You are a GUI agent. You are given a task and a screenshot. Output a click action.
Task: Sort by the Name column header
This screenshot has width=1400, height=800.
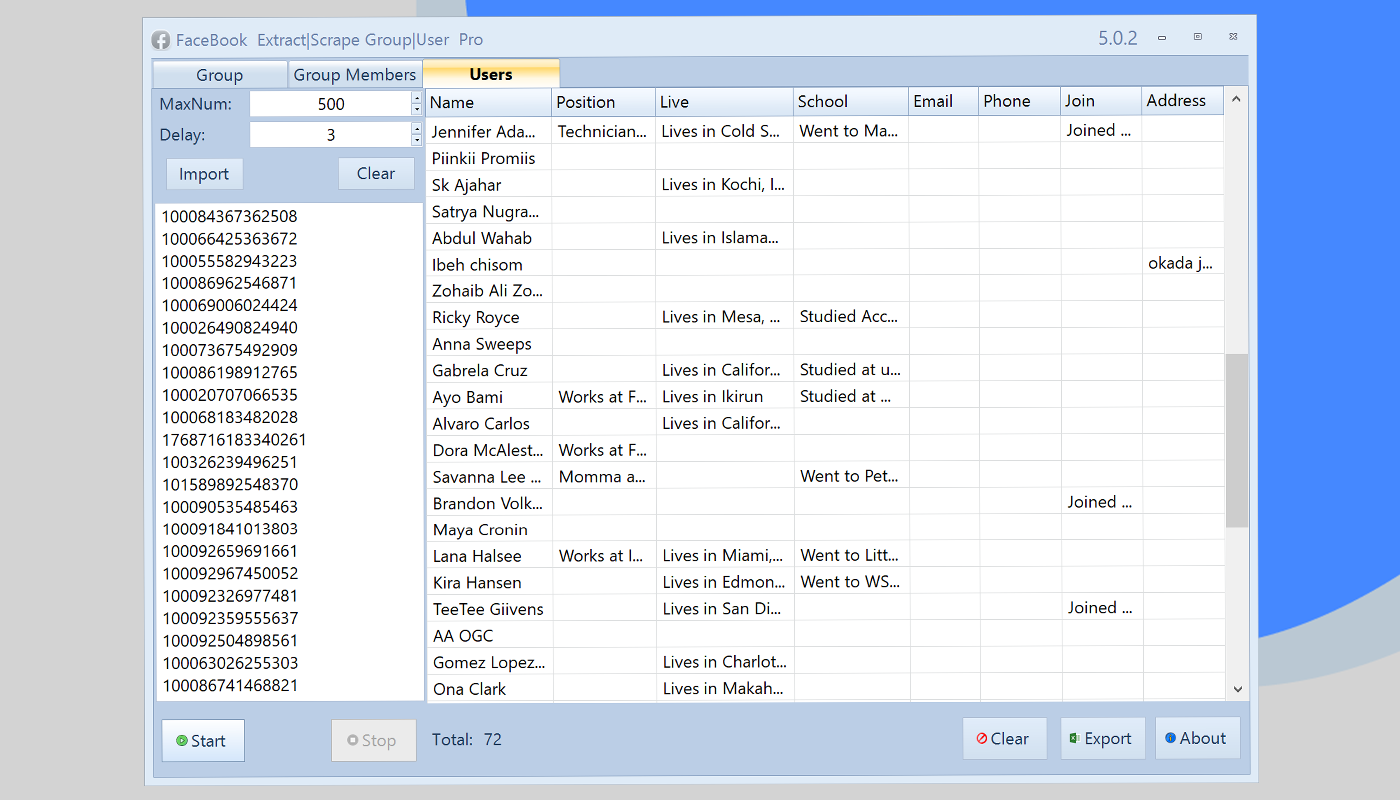489,102
